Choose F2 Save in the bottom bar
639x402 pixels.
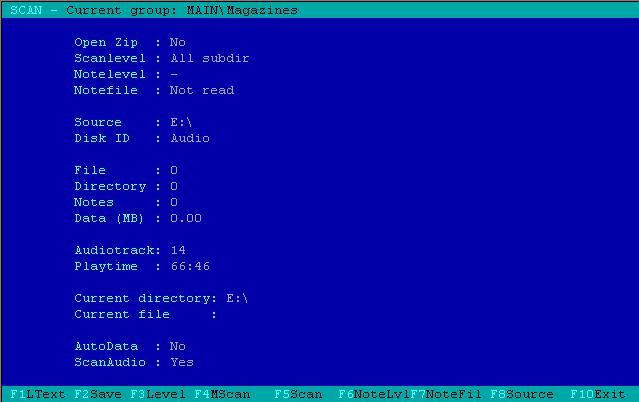tap(98, 394)
